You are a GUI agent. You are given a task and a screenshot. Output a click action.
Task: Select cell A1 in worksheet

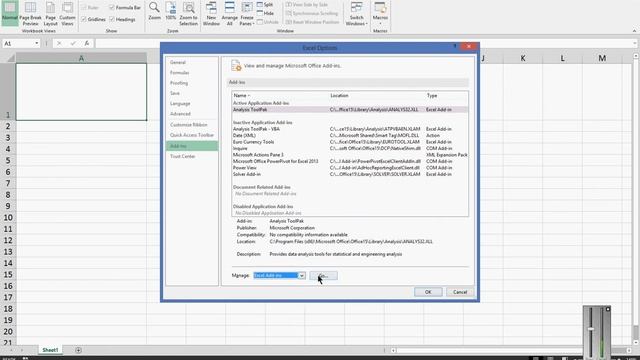click(x=81, y=92)
